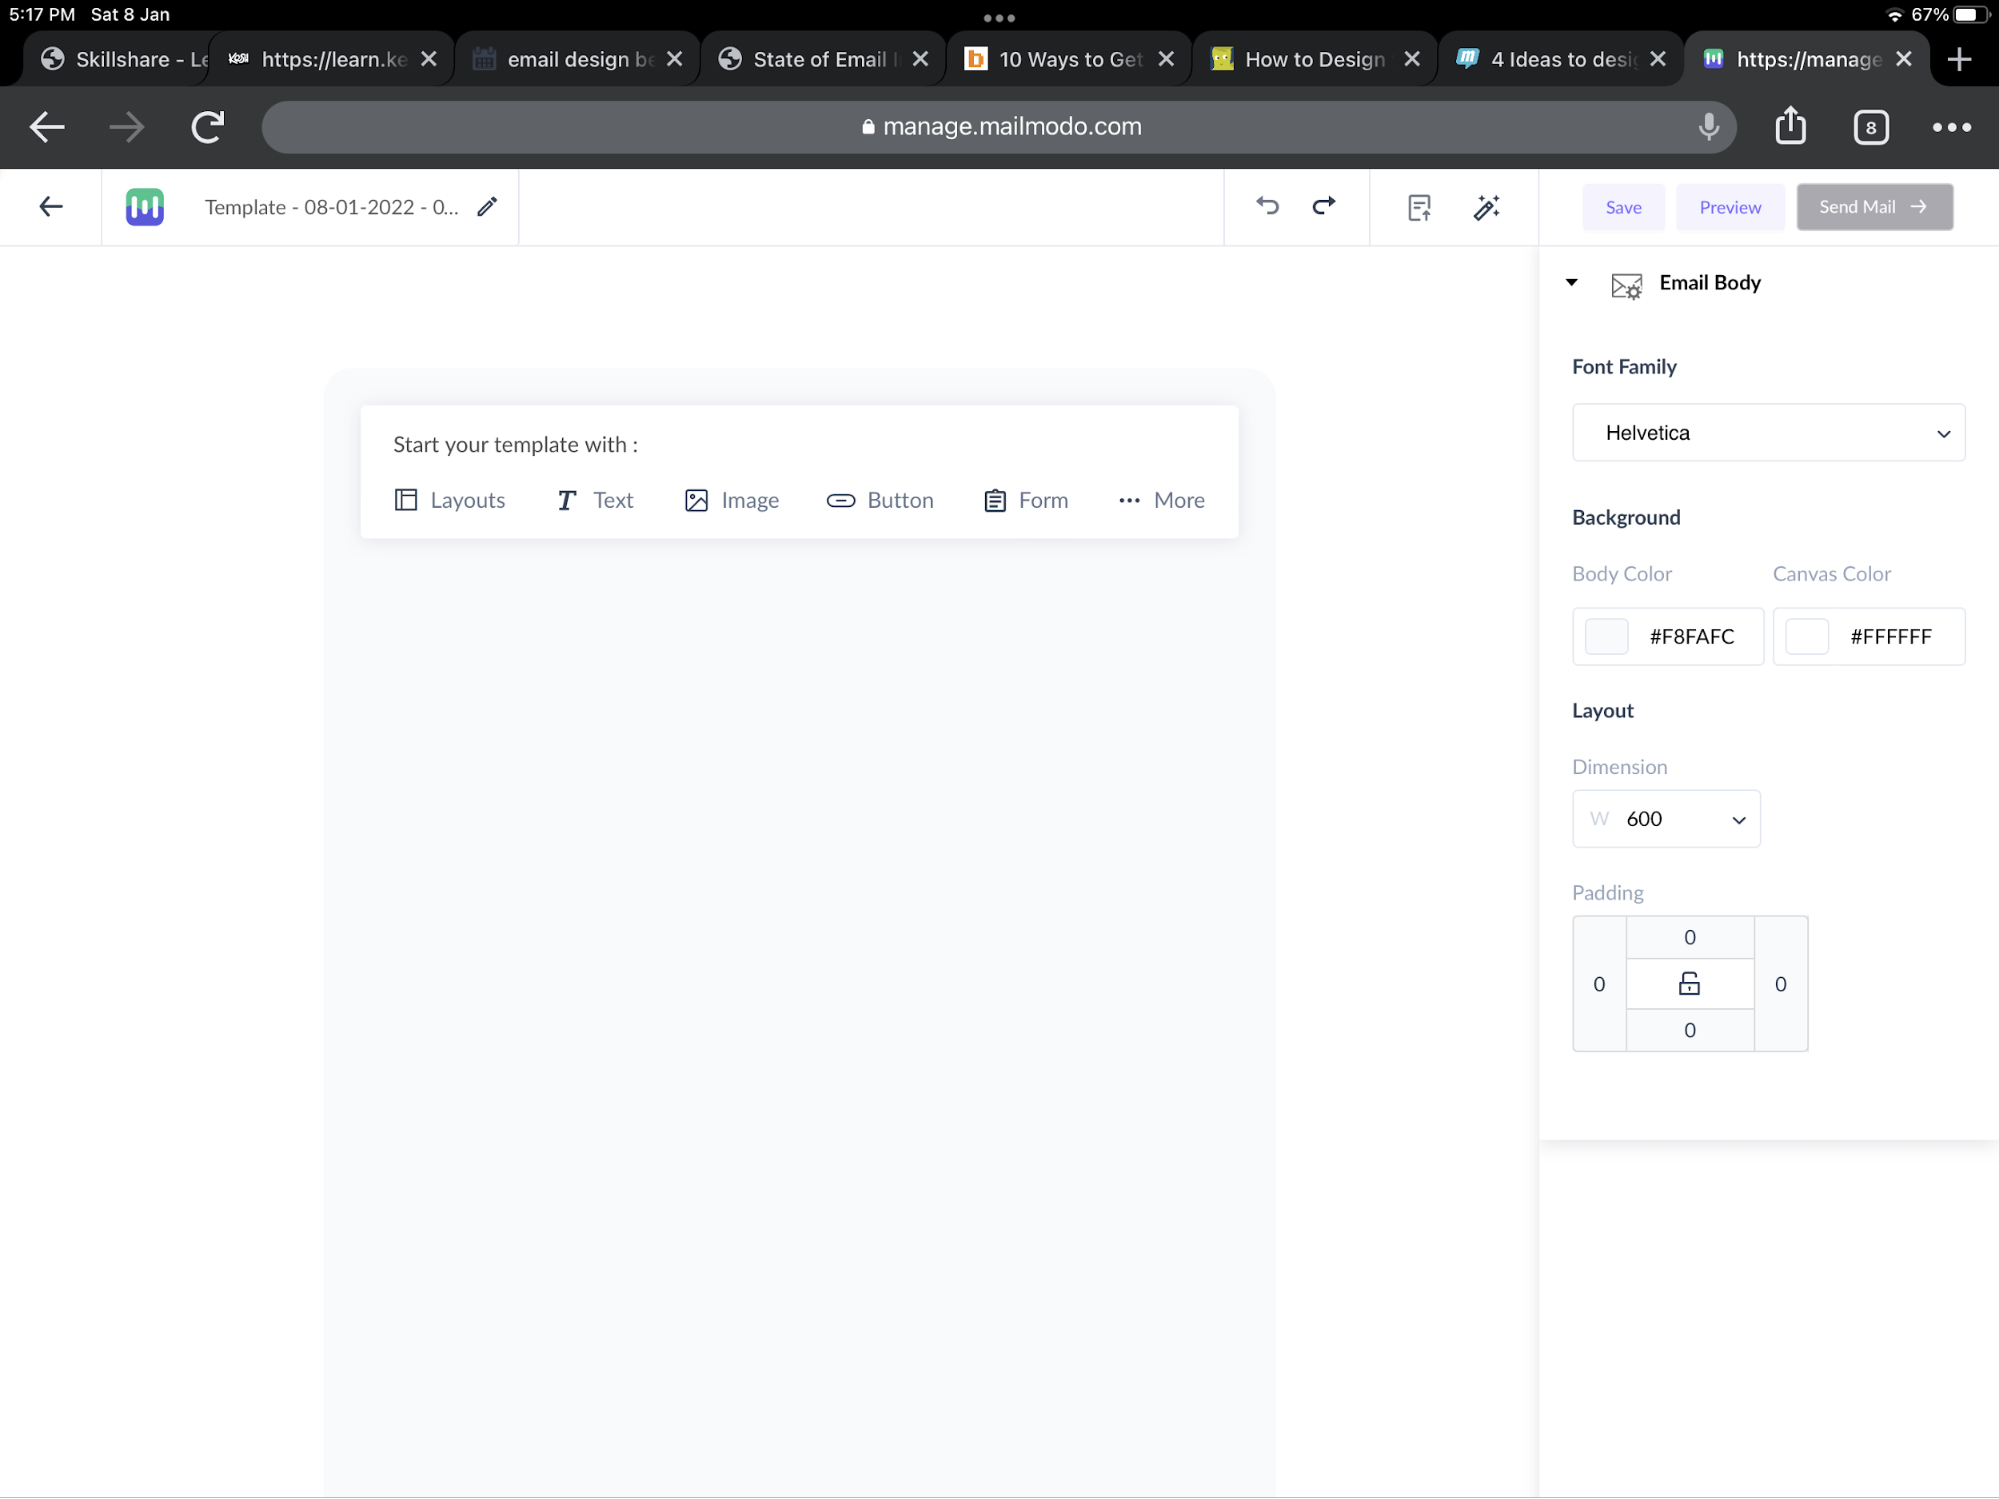Edit the Body Color hex #F8FAFC field
Screen dimensions: 1999x1499
[1692, 637]
